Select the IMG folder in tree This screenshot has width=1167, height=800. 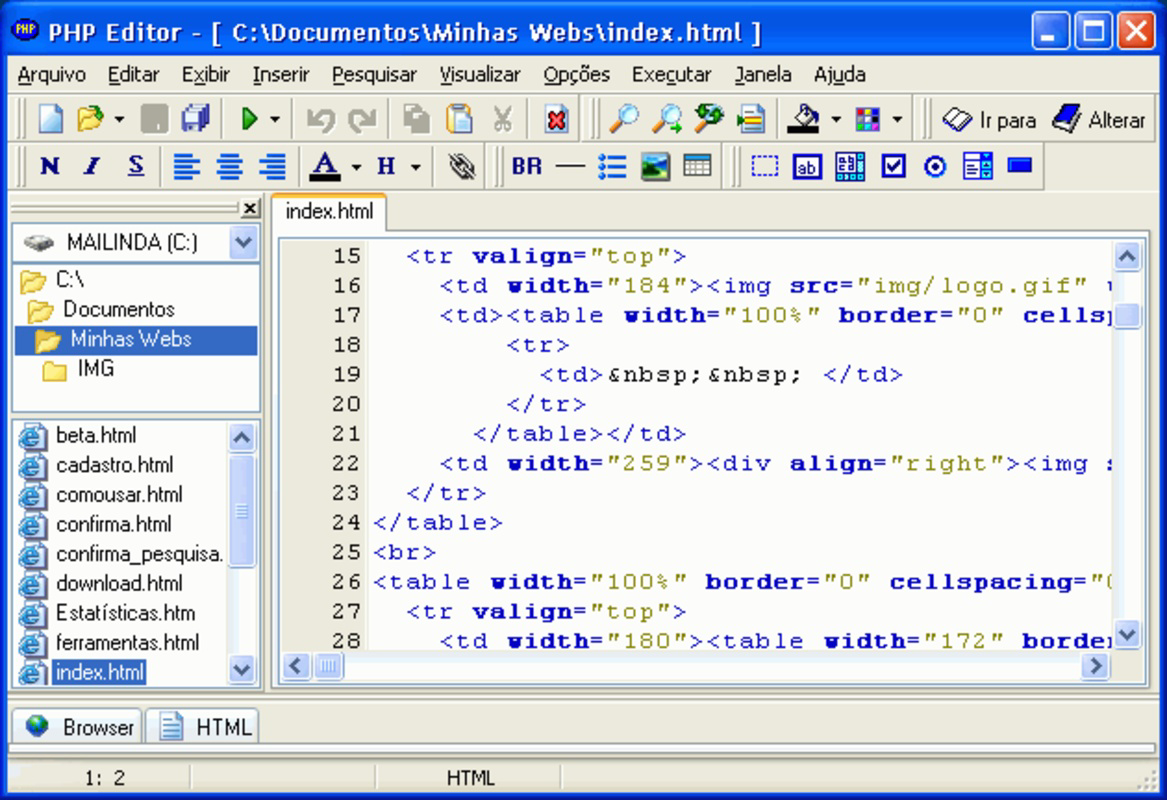pyautogui.click(x=95, y=369)
